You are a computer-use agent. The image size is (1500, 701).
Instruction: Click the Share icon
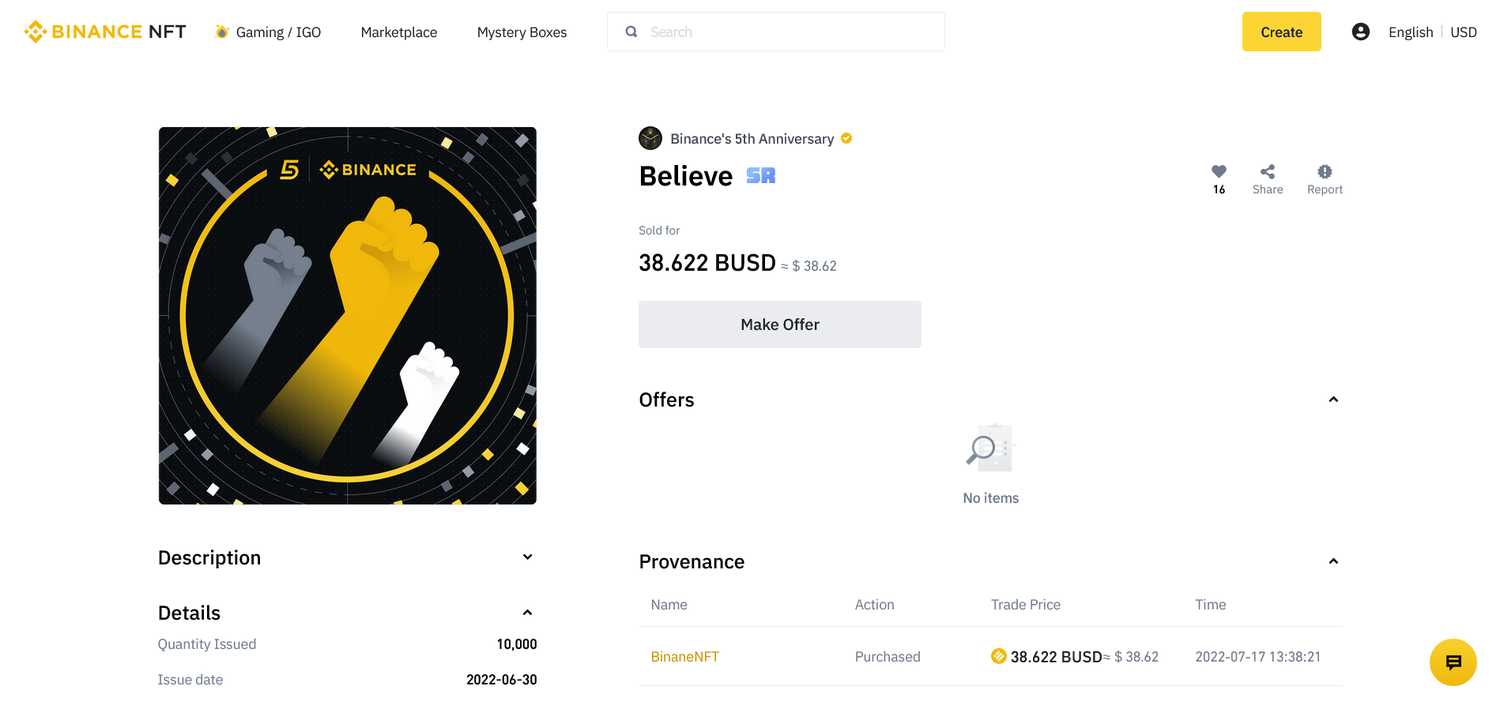[1267, 172]
